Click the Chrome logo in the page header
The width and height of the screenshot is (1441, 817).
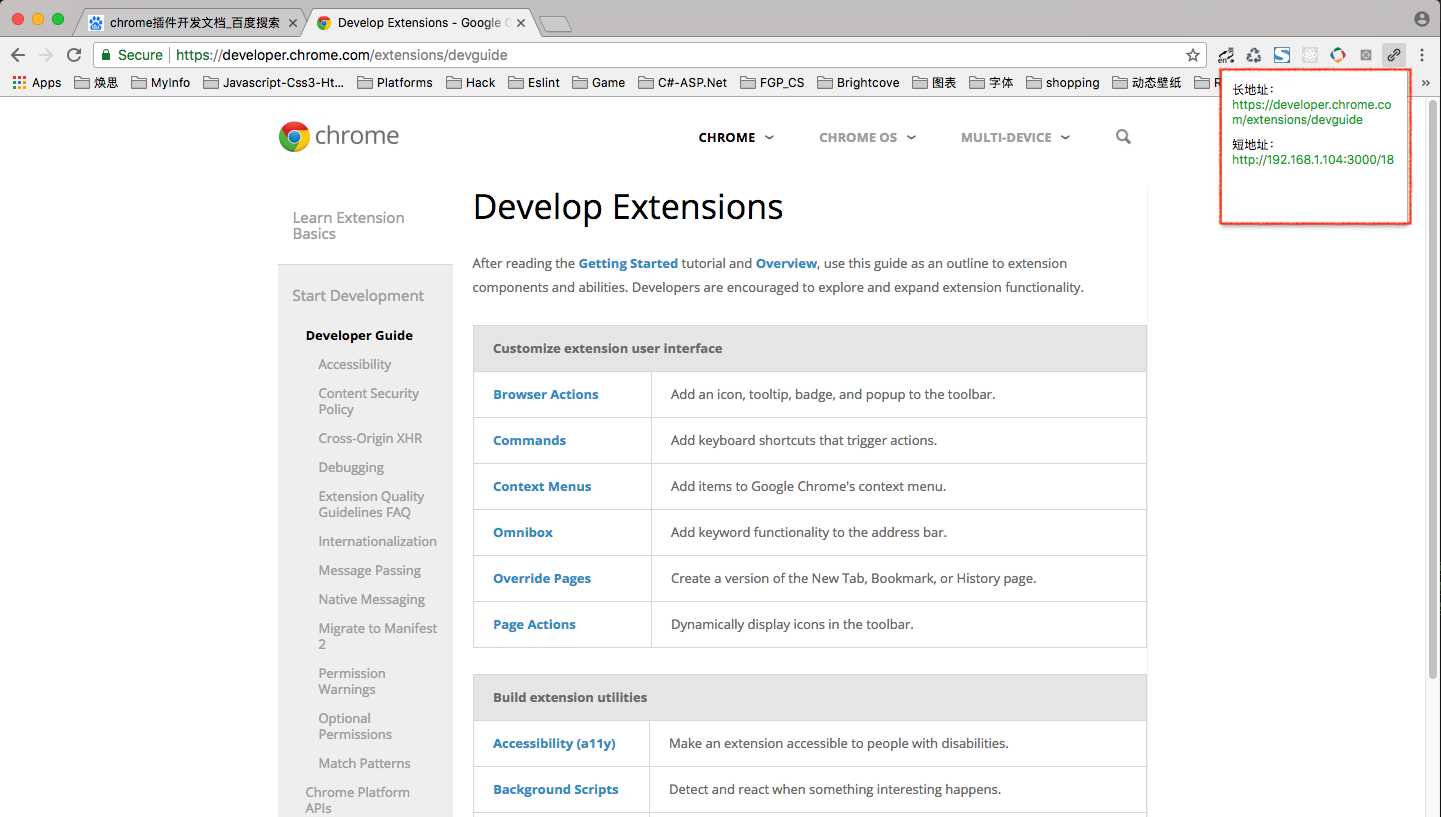point(339,136)
